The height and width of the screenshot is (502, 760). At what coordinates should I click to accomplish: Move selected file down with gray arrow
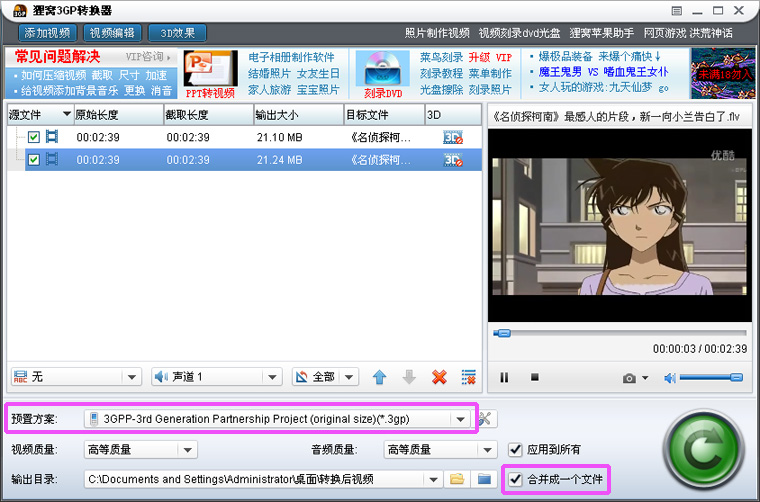tap(410, 377)
